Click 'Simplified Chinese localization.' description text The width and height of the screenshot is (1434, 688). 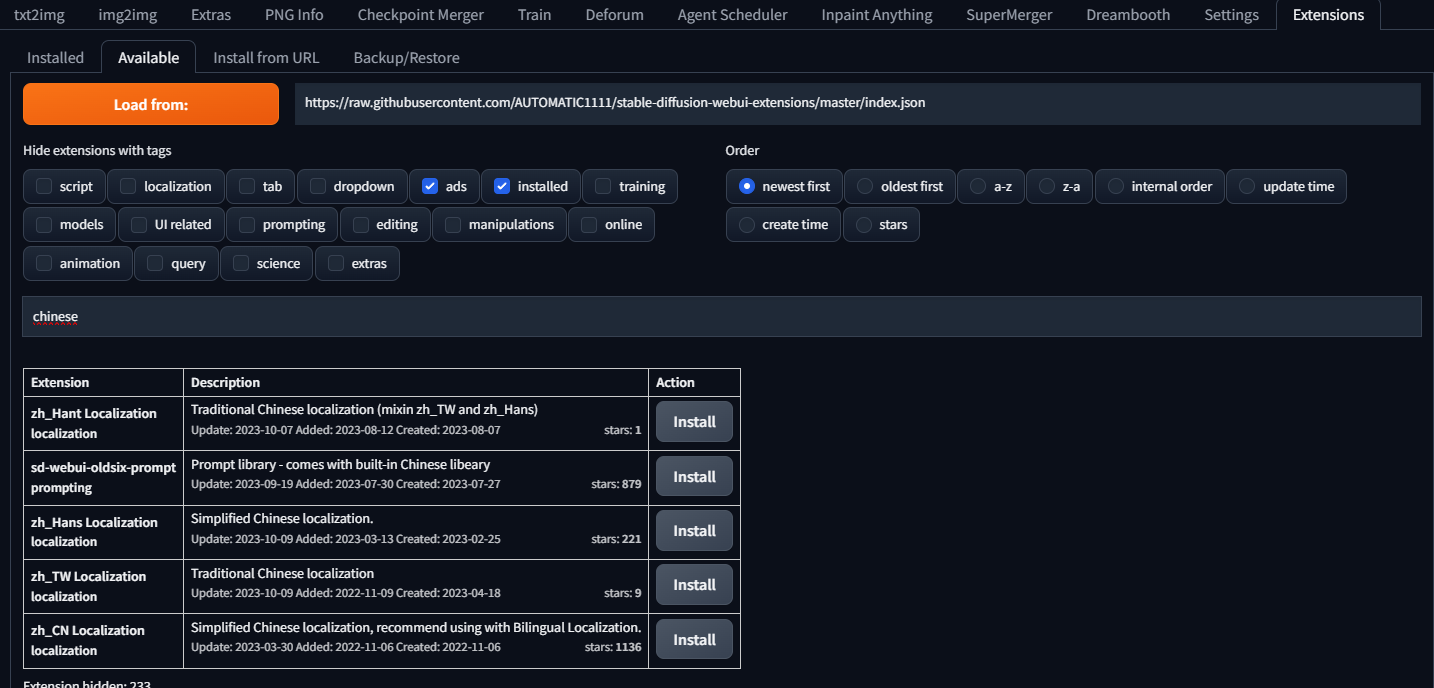coord(282,518)
